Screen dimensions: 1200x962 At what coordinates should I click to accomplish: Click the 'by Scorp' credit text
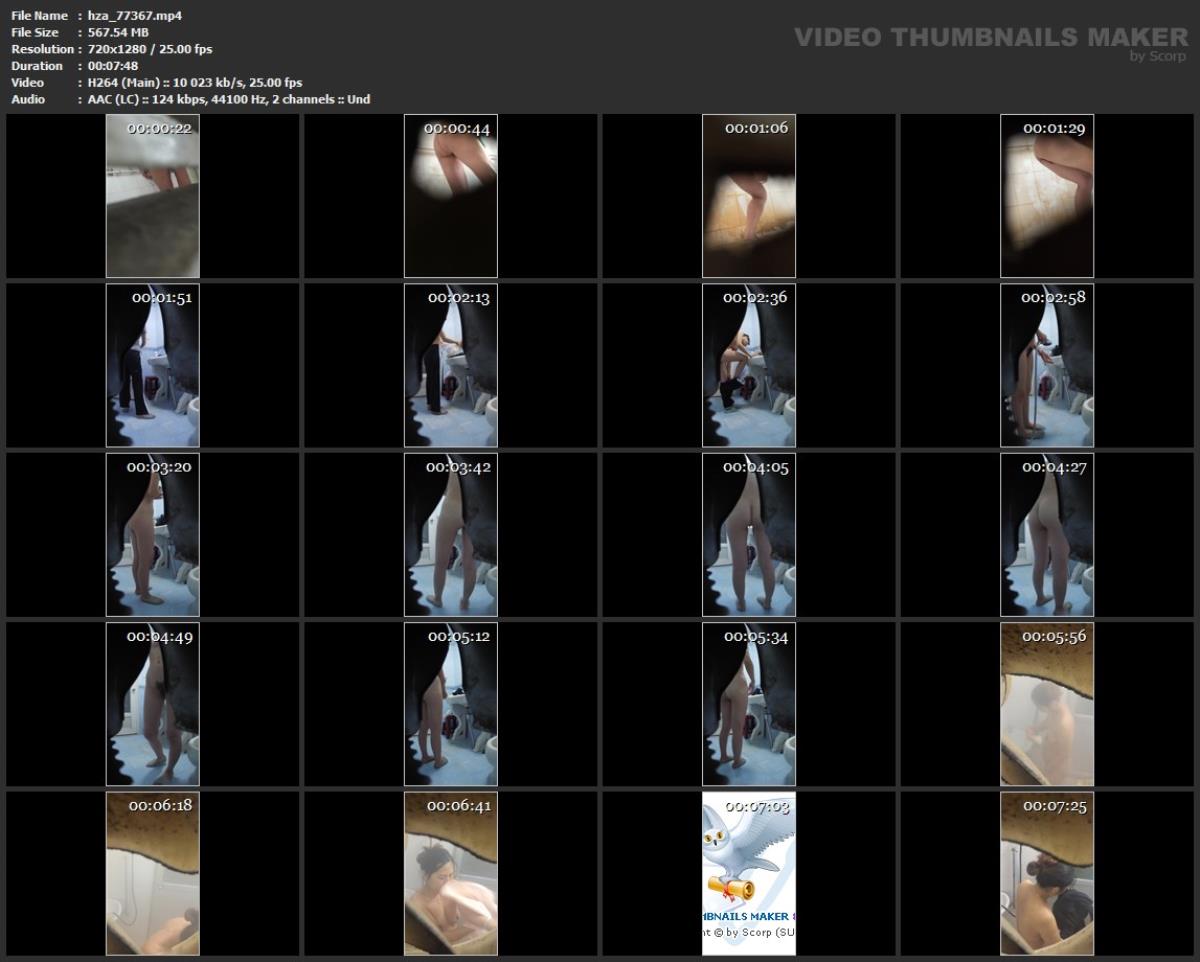point(1144,53)
